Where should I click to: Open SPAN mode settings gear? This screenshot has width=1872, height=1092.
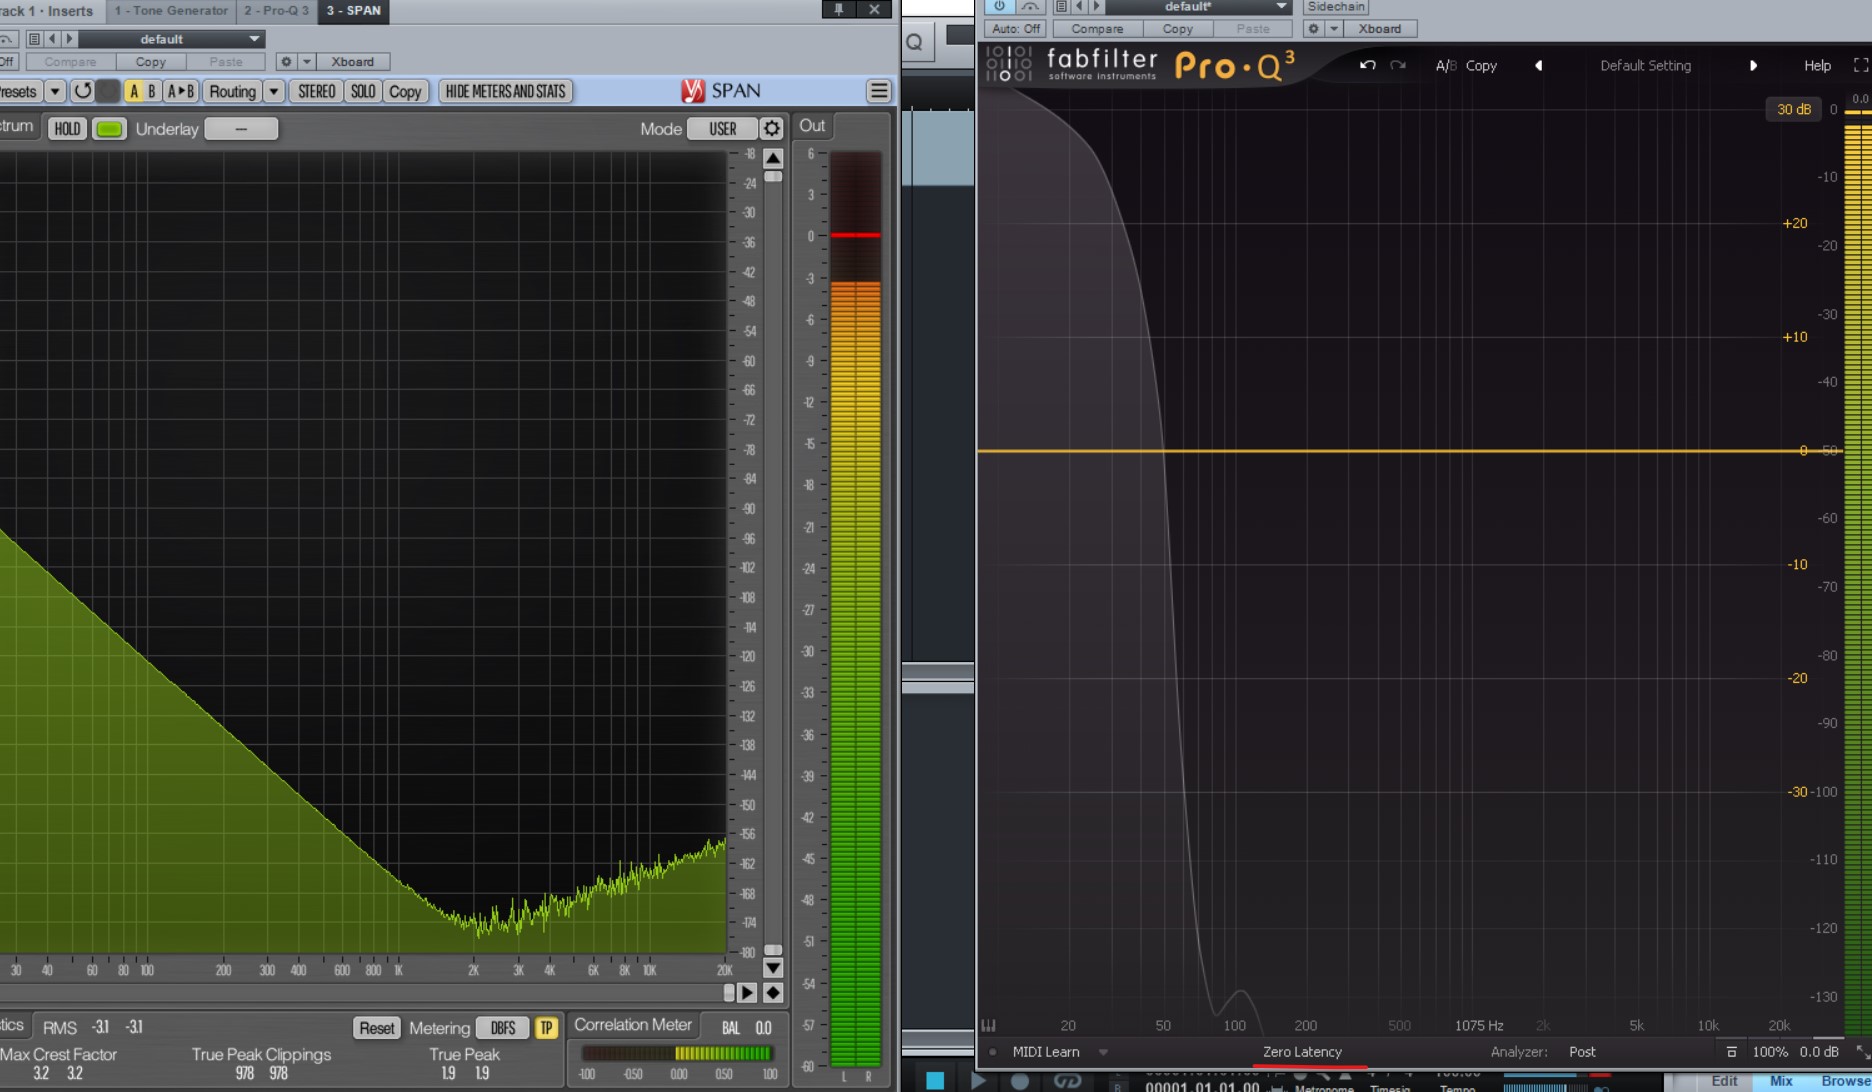tap(771, 128)
